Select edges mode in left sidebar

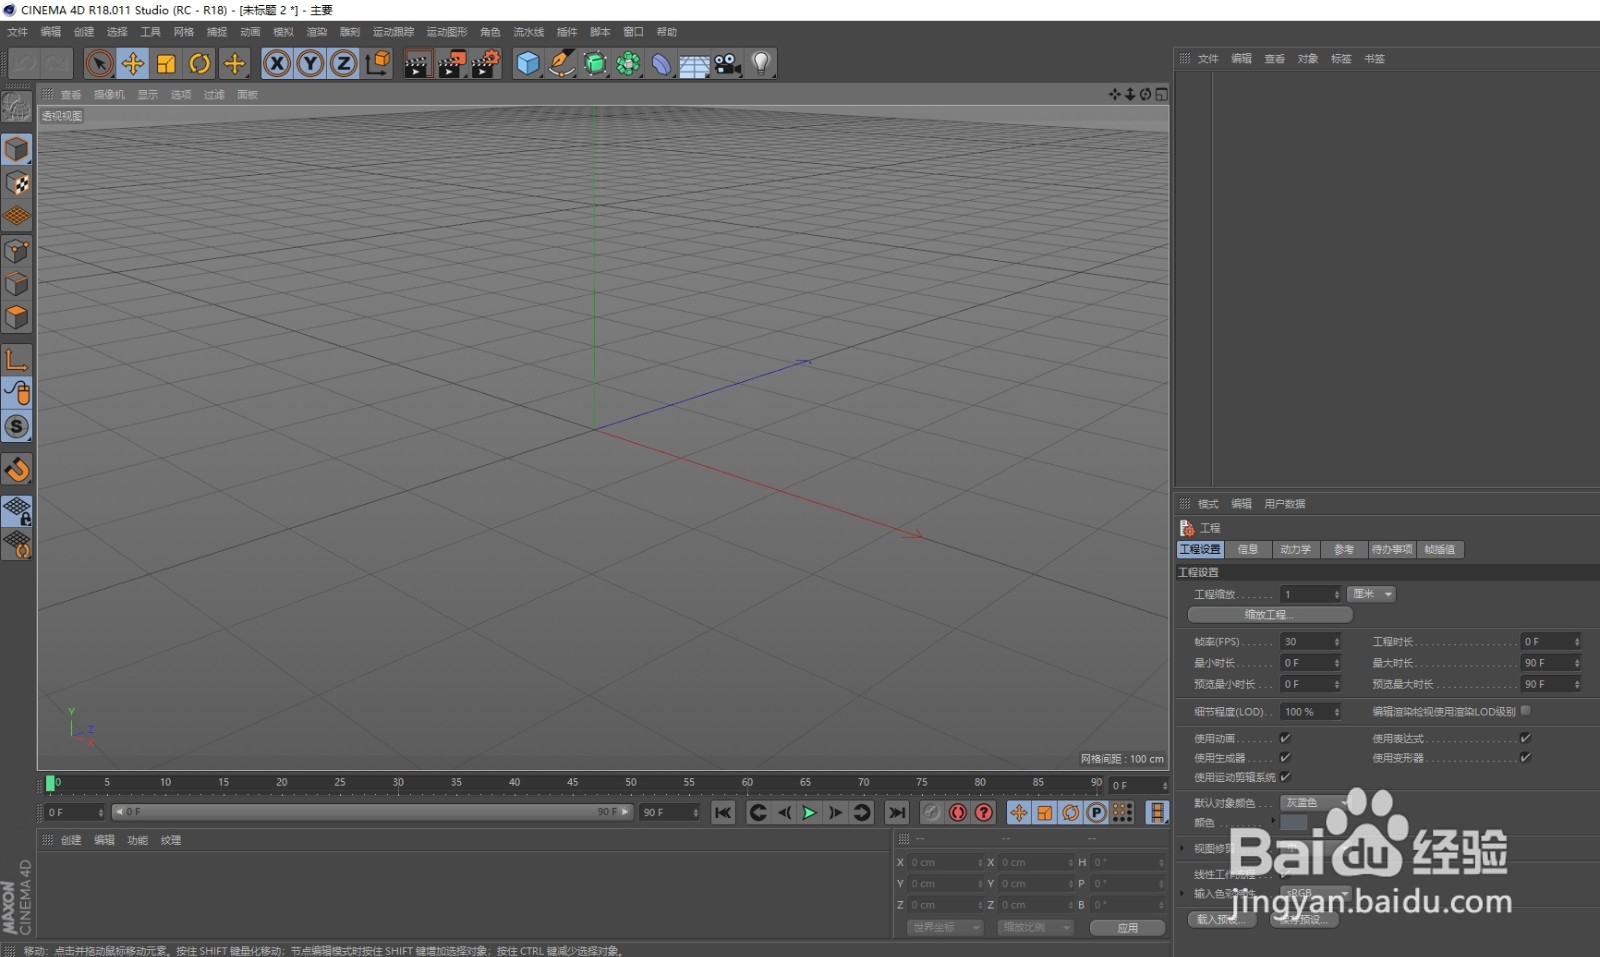pyautogui.click(x=16, y=284)
